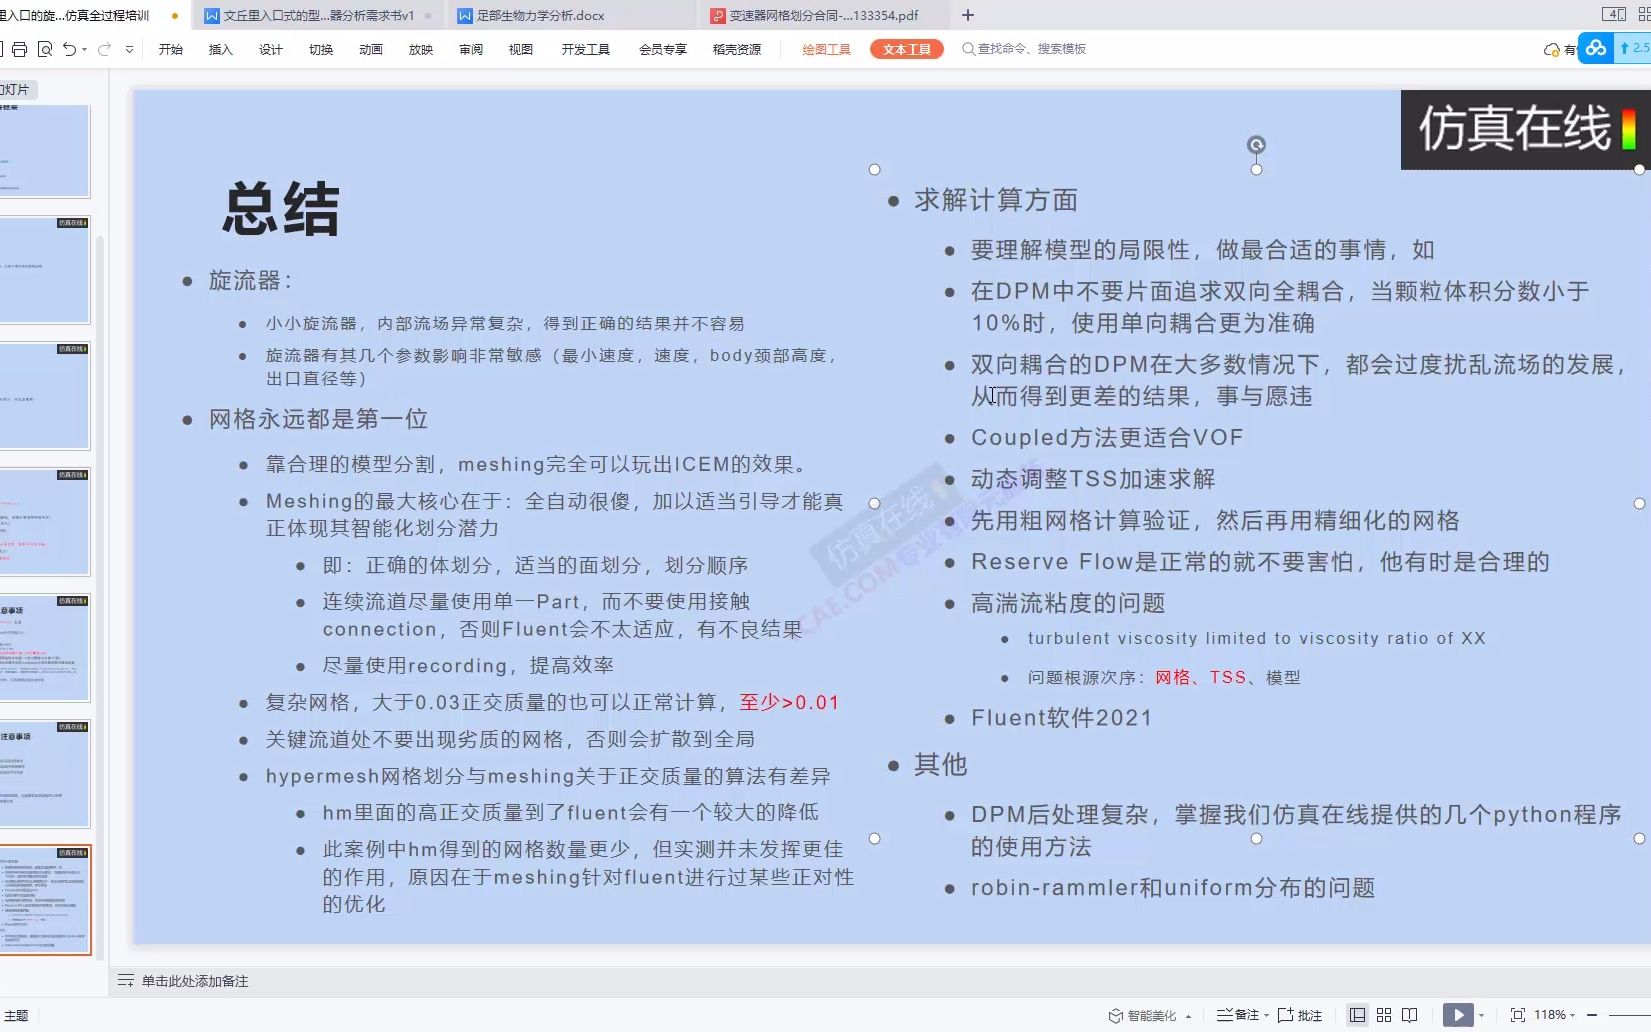Open the 切换 ribbon tab
Viewport: 1651px width, 1032px height.
click(x=321, y=49)
